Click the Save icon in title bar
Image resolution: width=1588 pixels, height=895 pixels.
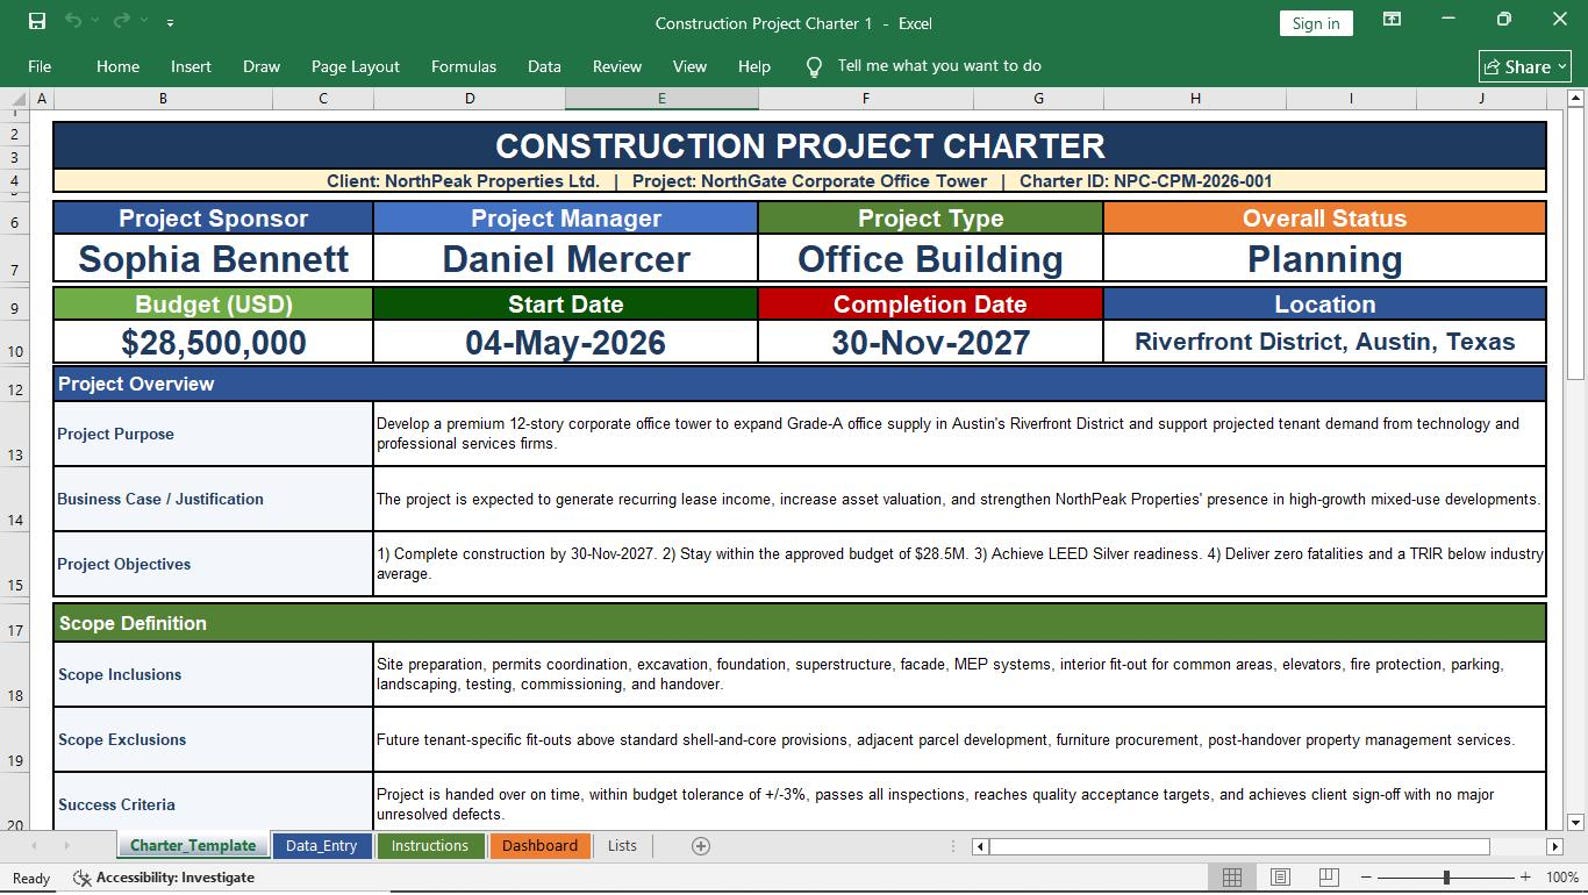pyautogui.click(x=37, y=21)
